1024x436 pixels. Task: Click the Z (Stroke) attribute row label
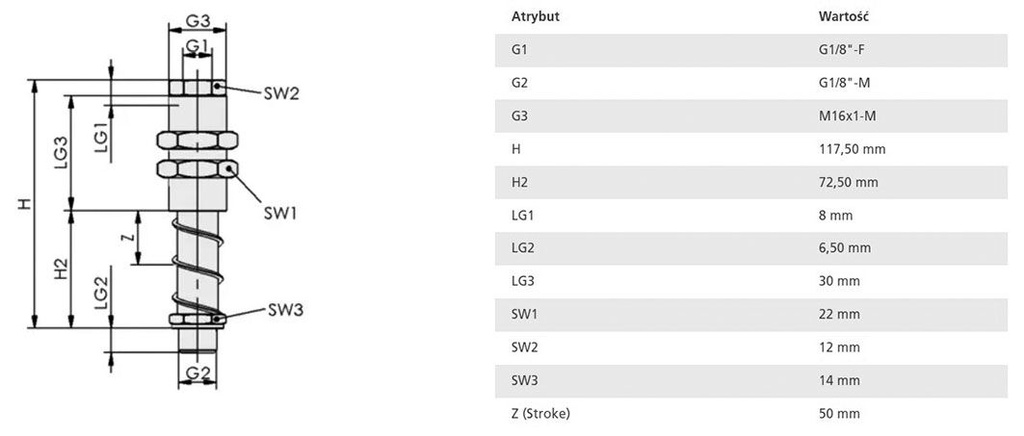pos(540,413)
